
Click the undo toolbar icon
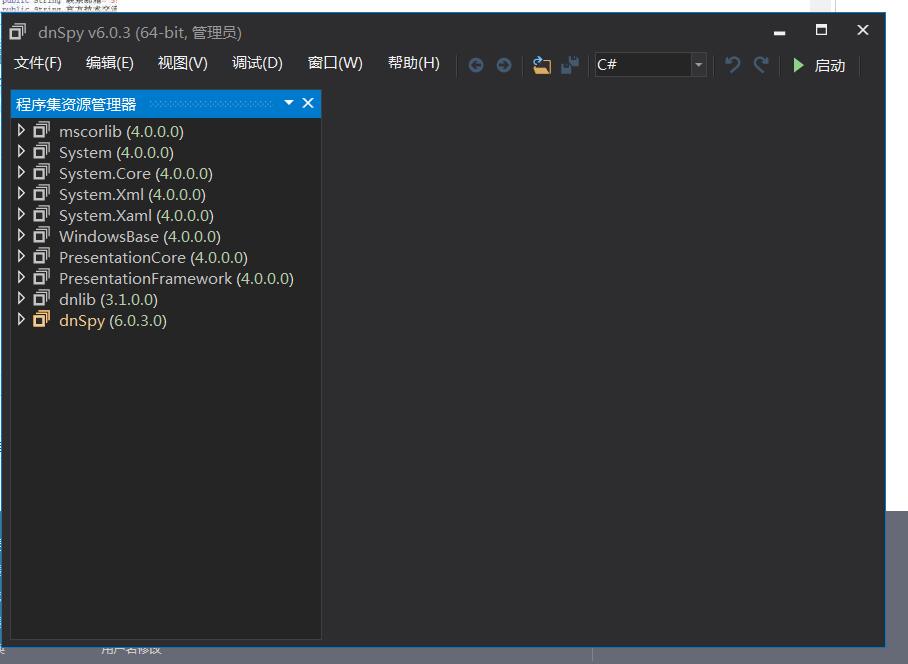click(x=733, y=65)
